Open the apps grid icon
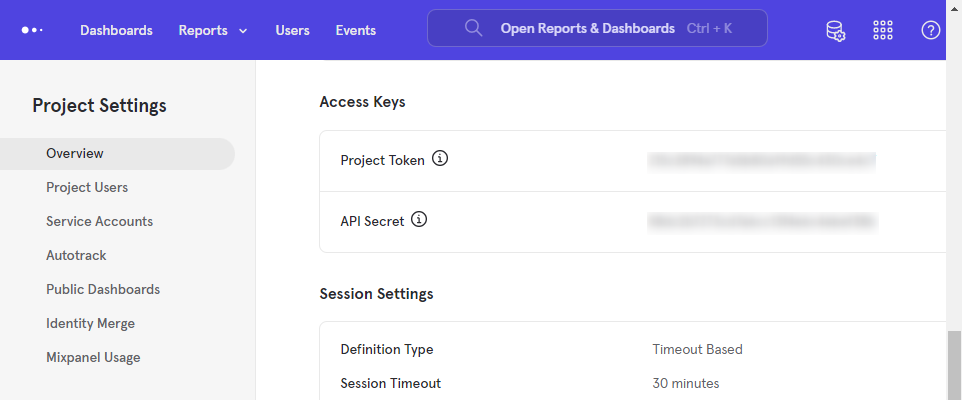The width and height of the screenshot is (962, 400). [x=883, y=30]
